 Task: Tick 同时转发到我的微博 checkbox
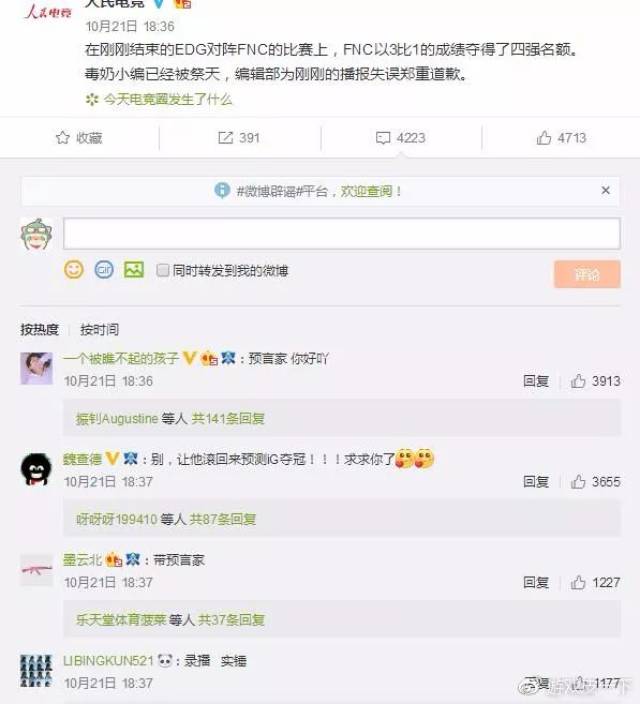point(162,270)
